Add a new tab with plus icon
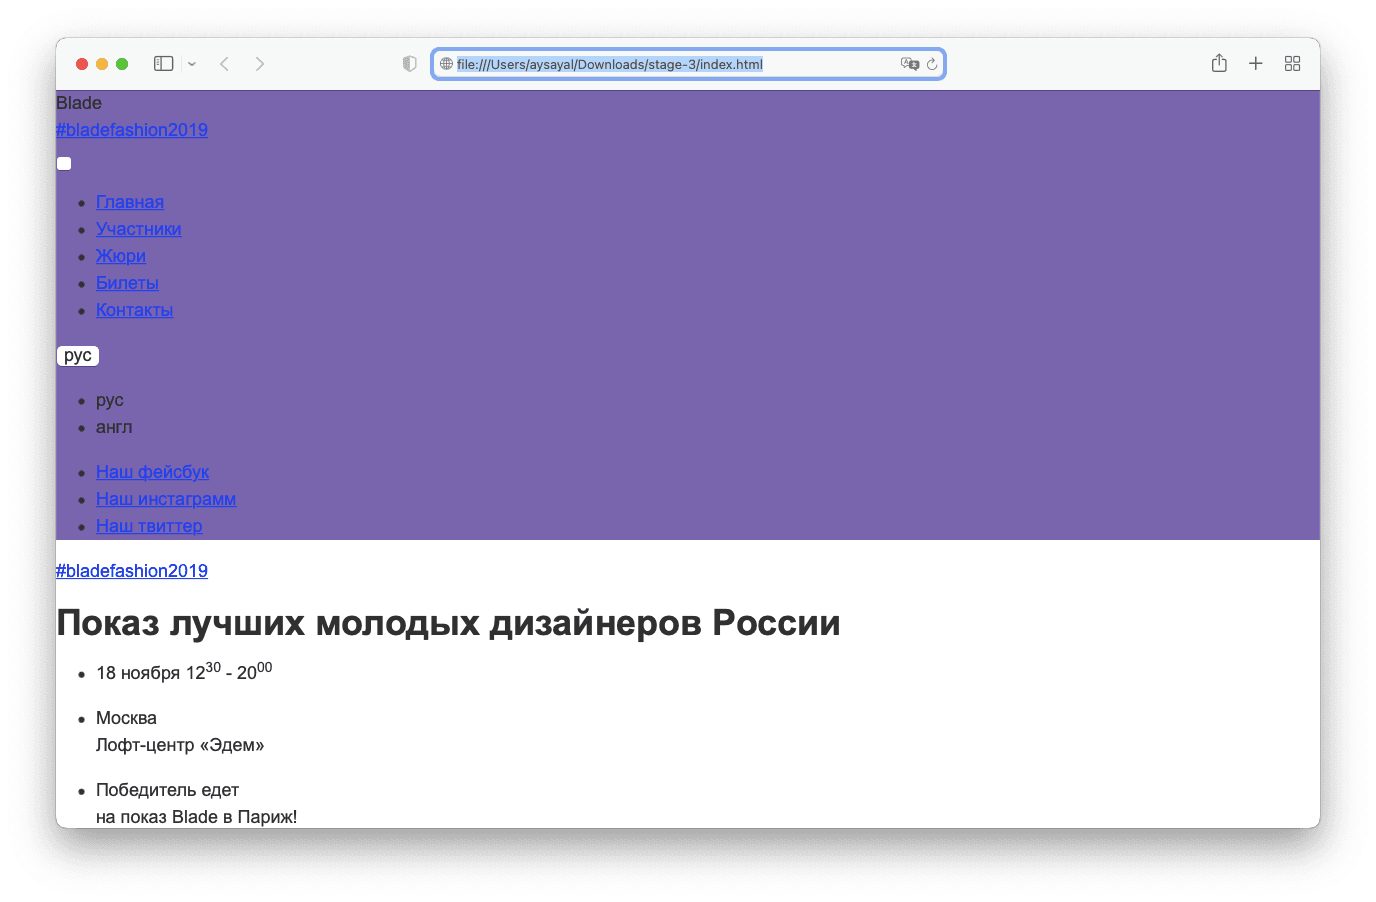The image size is (1376, 902). [1256, 64]
